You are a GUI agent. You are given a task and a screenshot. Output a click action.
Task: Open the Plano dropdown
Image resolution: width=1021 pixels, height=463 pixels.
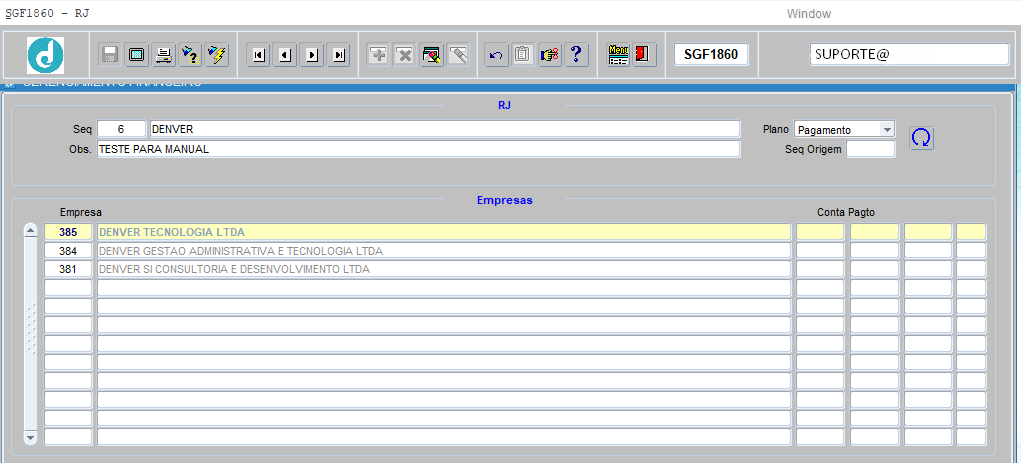pyautogui.click(x=886, y=130)
